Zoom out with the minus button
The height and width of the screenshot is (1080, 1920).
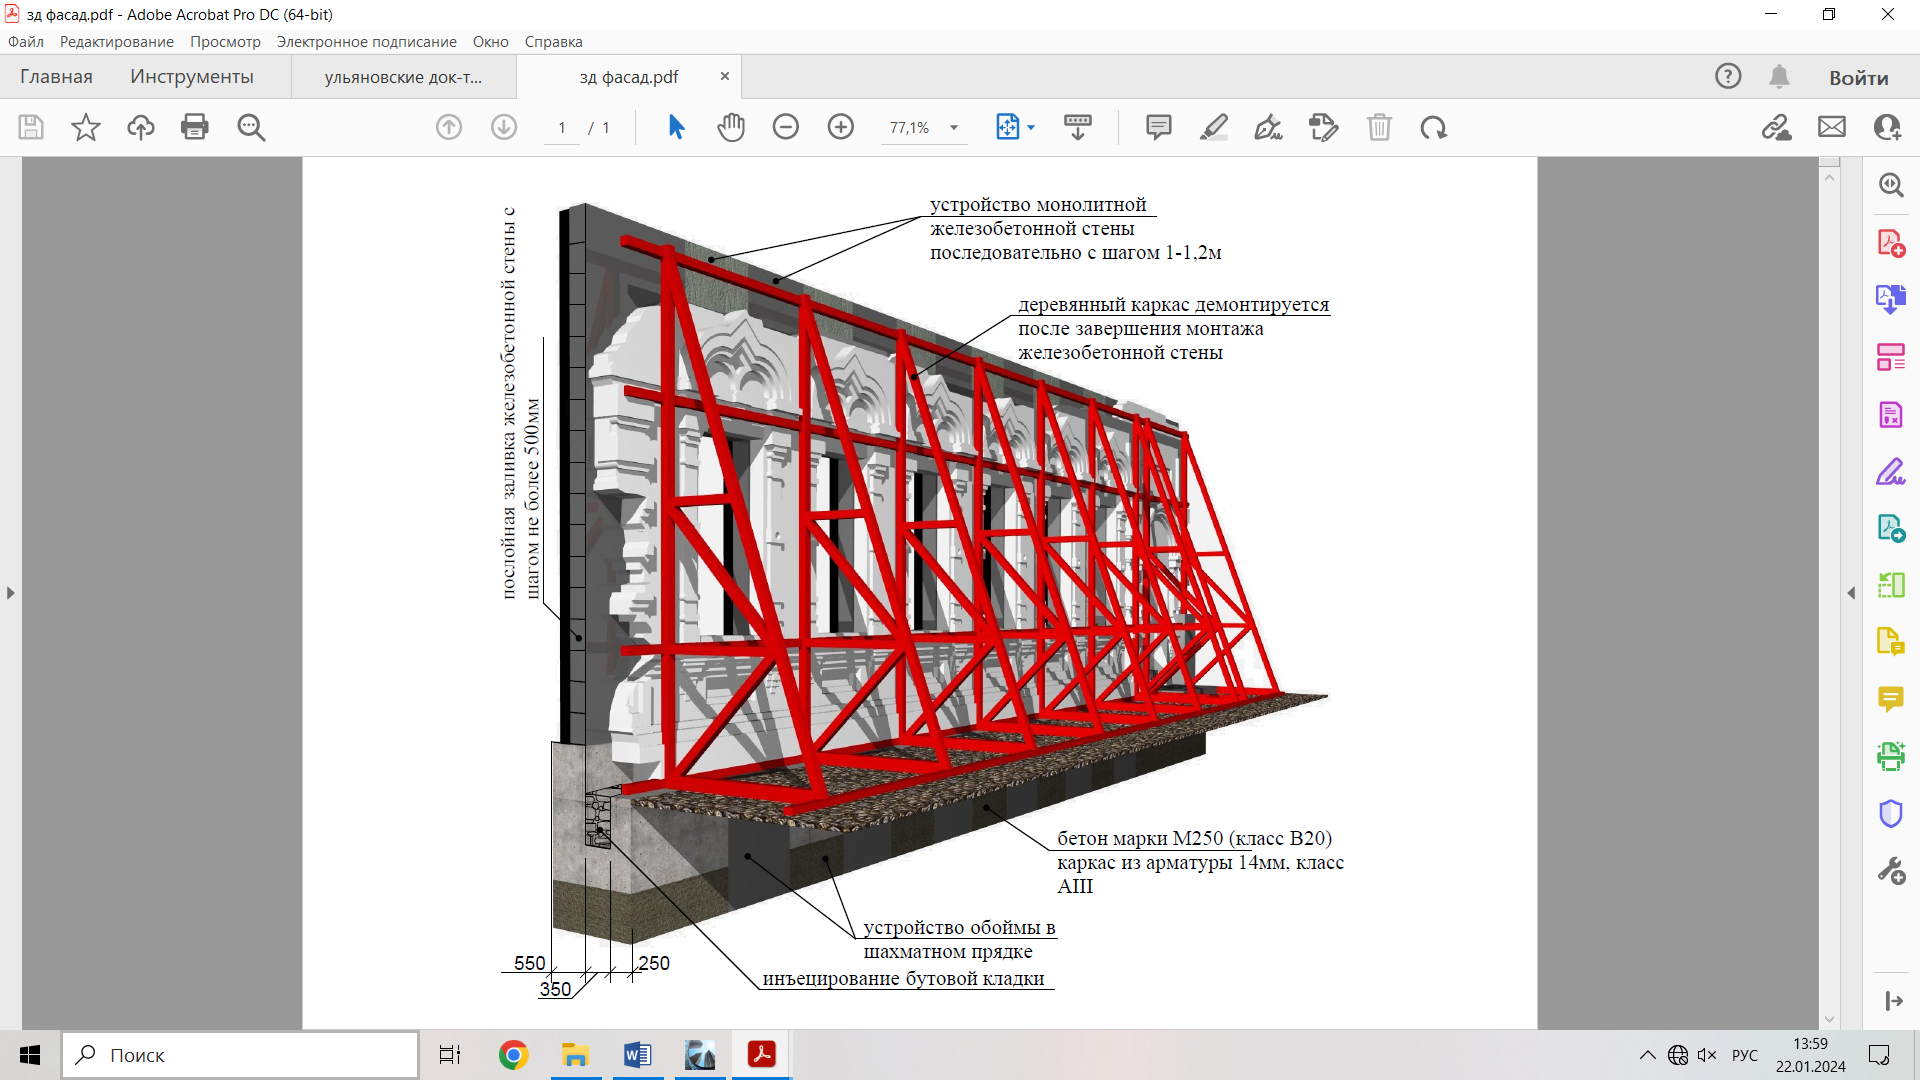pos(786,127)
